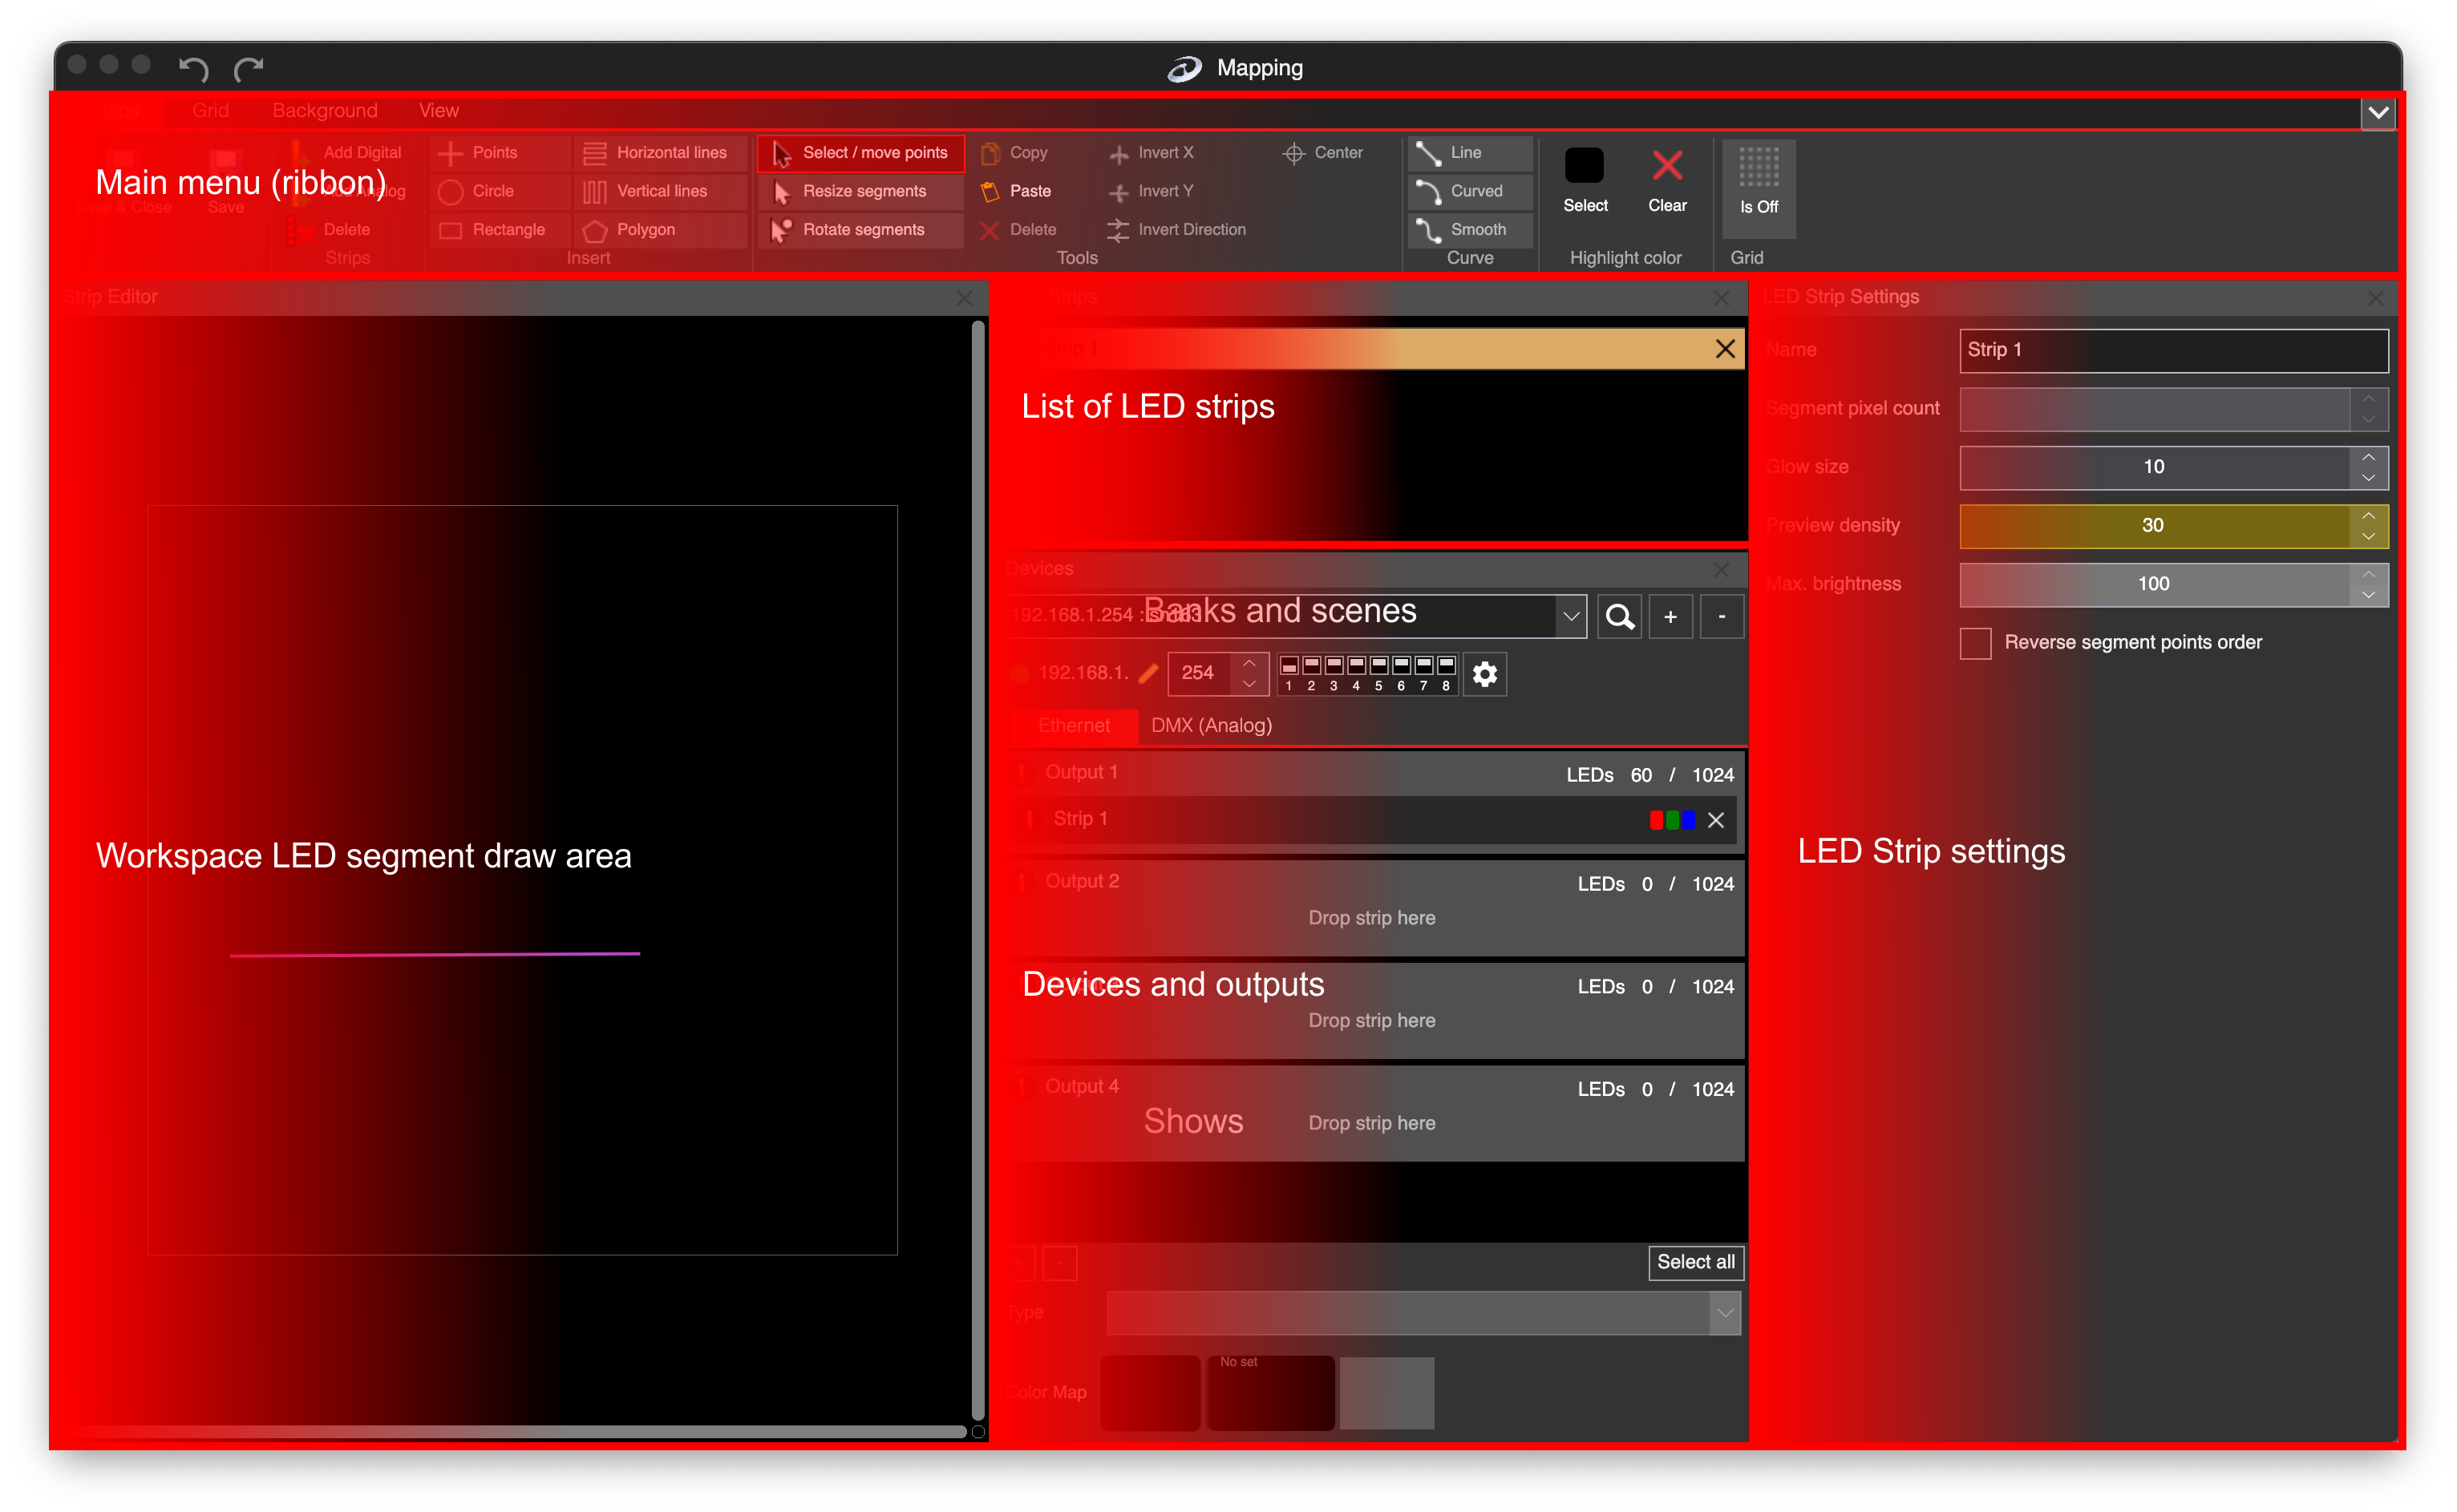Screen dimensions: 2457x1512
Task: Decrease Max. brightness value
Action: [x=2368, y=595]
